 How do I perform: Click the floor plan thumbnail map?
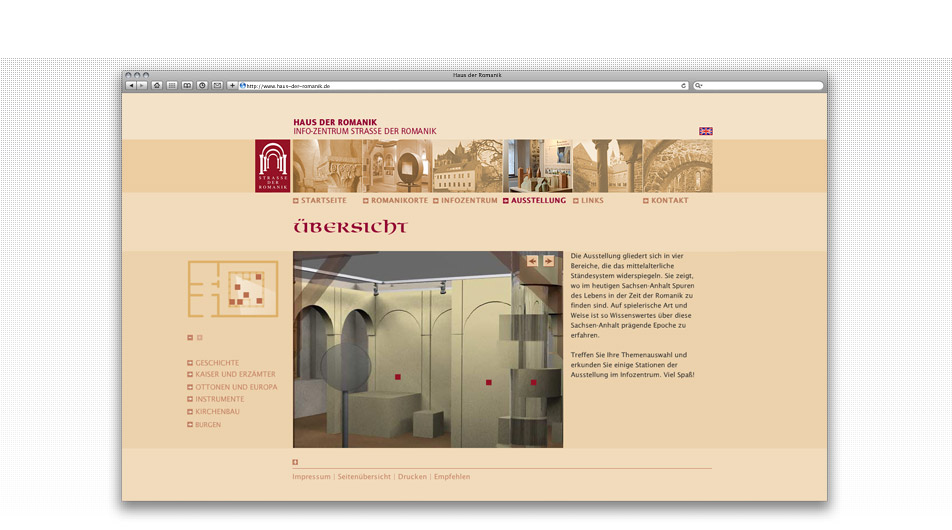(232, 289)
